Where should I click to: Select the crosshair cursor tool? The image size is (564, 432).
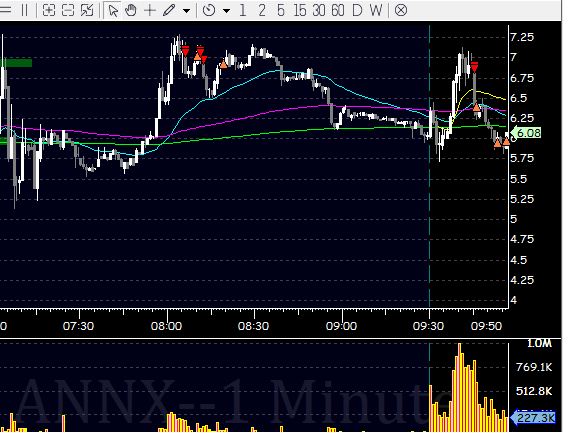150,10
